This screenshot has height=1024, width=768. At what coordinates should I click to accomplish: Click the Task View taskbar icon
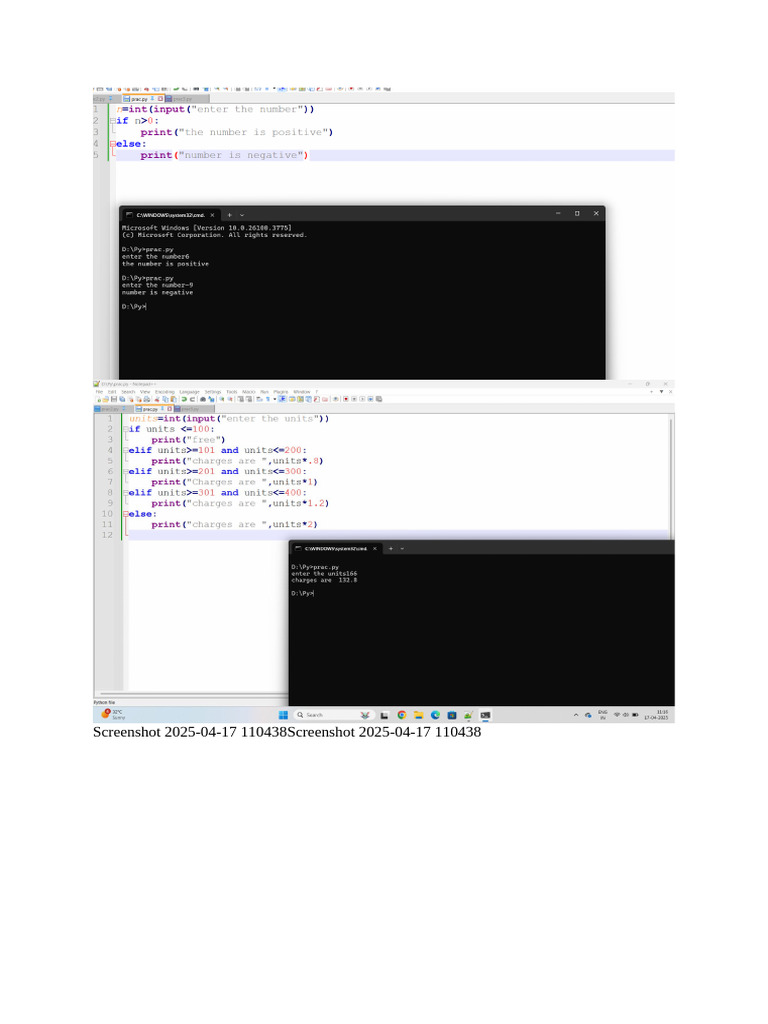(385, 715)
